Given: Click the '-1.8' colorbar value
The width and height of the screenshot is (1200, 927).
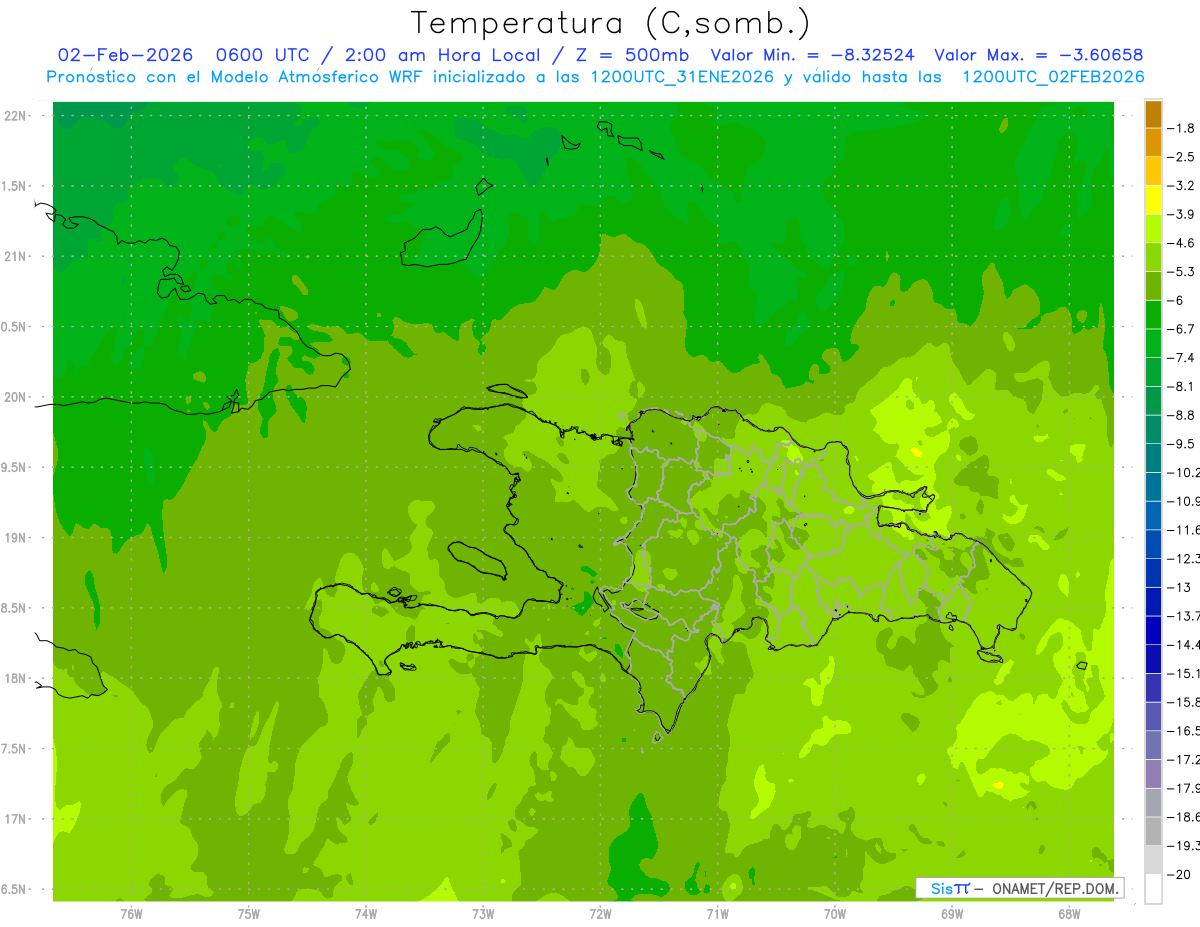Looking at the screenshot, I should [1181, 128].
